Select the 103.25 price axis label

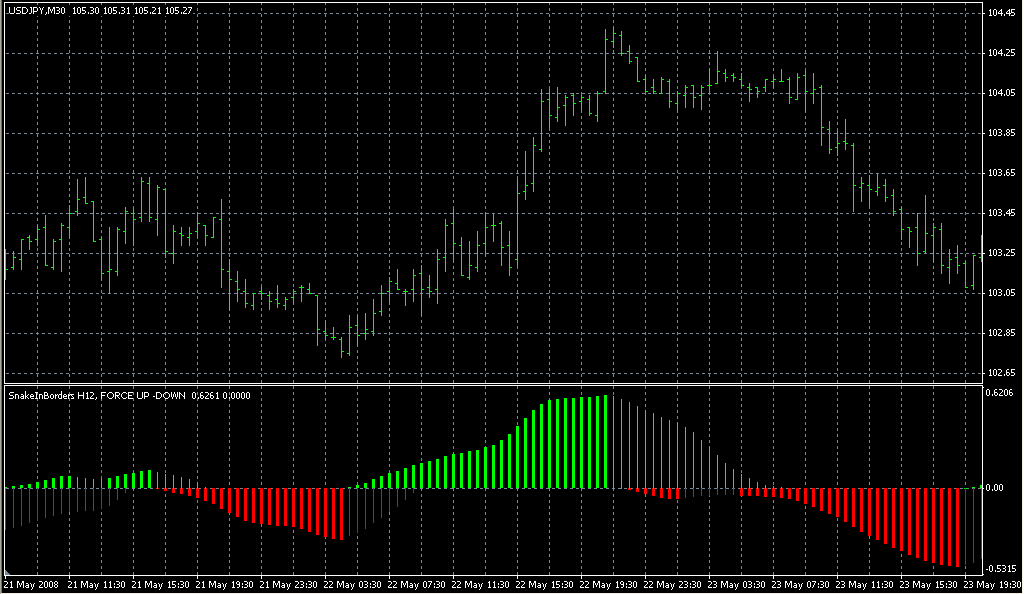[1001, 253]
